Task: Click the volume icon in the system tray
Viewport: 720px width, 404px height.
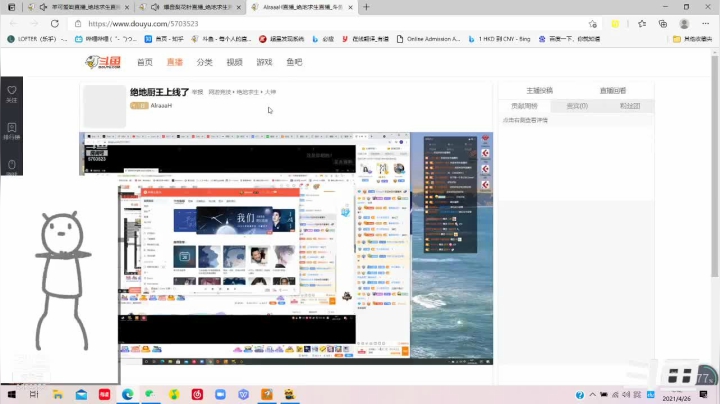Action: tap(626, 395)
